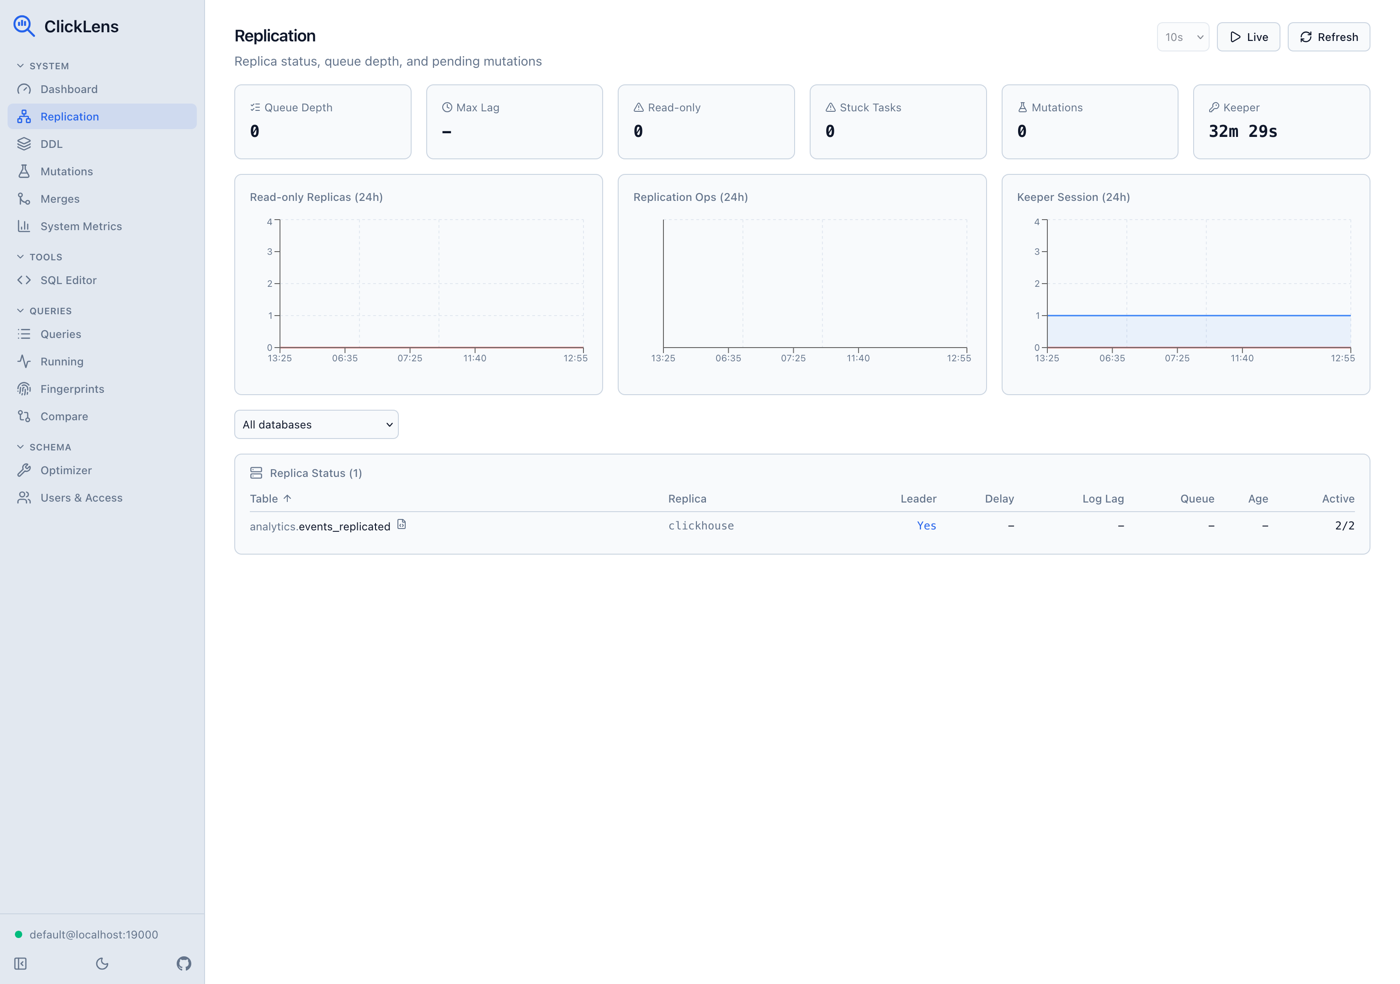Click the DDL layers icon
The image size is (1400, 984).
(x=24, y=144)
